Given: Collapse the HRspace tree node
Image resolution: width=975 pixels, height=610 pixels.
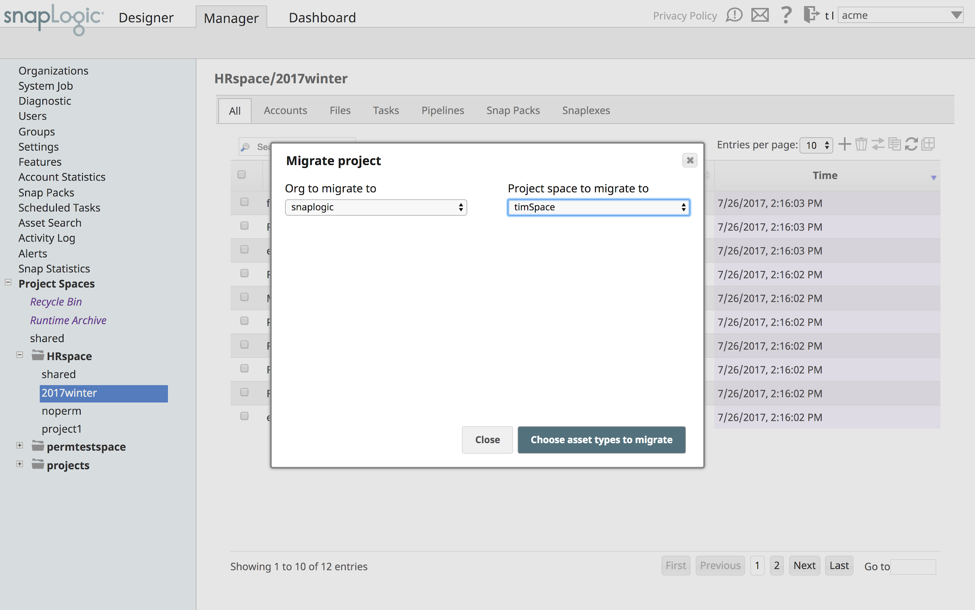Looking at the screenshot, I should point(20,355).
